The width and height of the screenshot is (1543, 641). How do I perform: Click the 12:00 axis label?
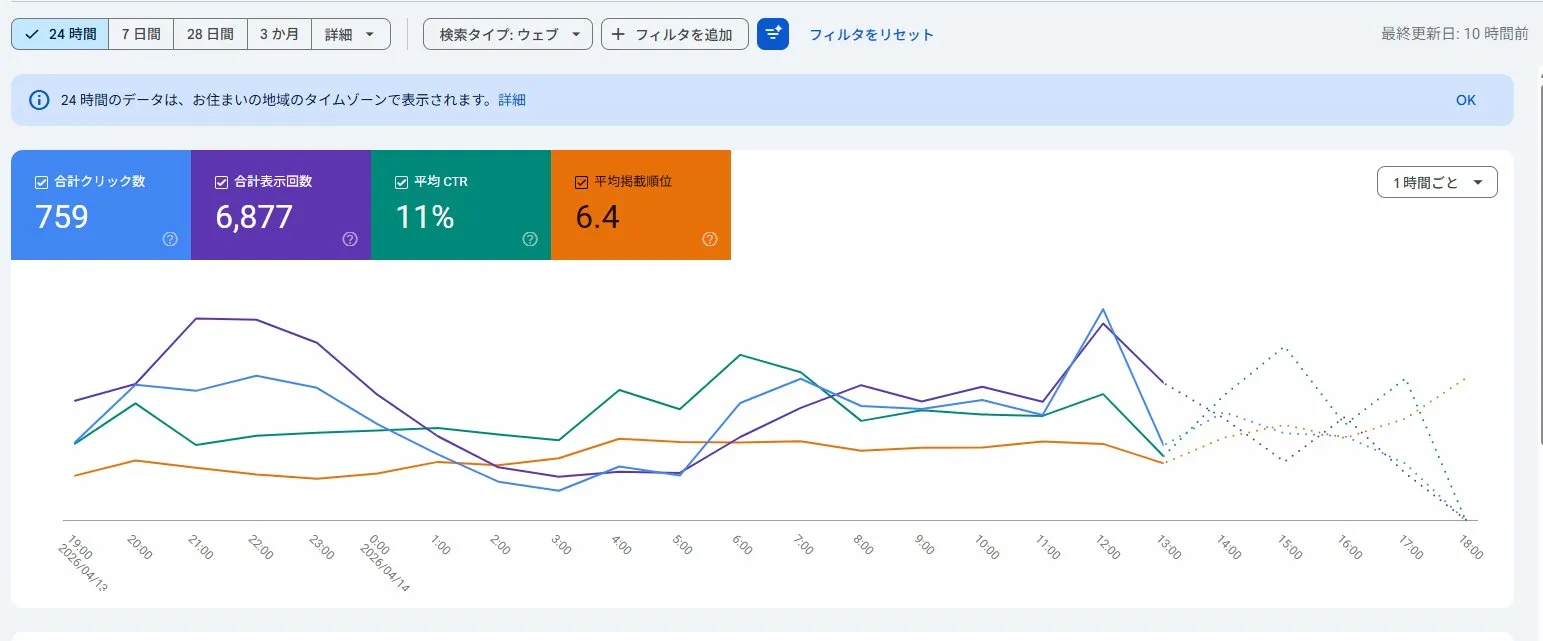coord(1107,546)
